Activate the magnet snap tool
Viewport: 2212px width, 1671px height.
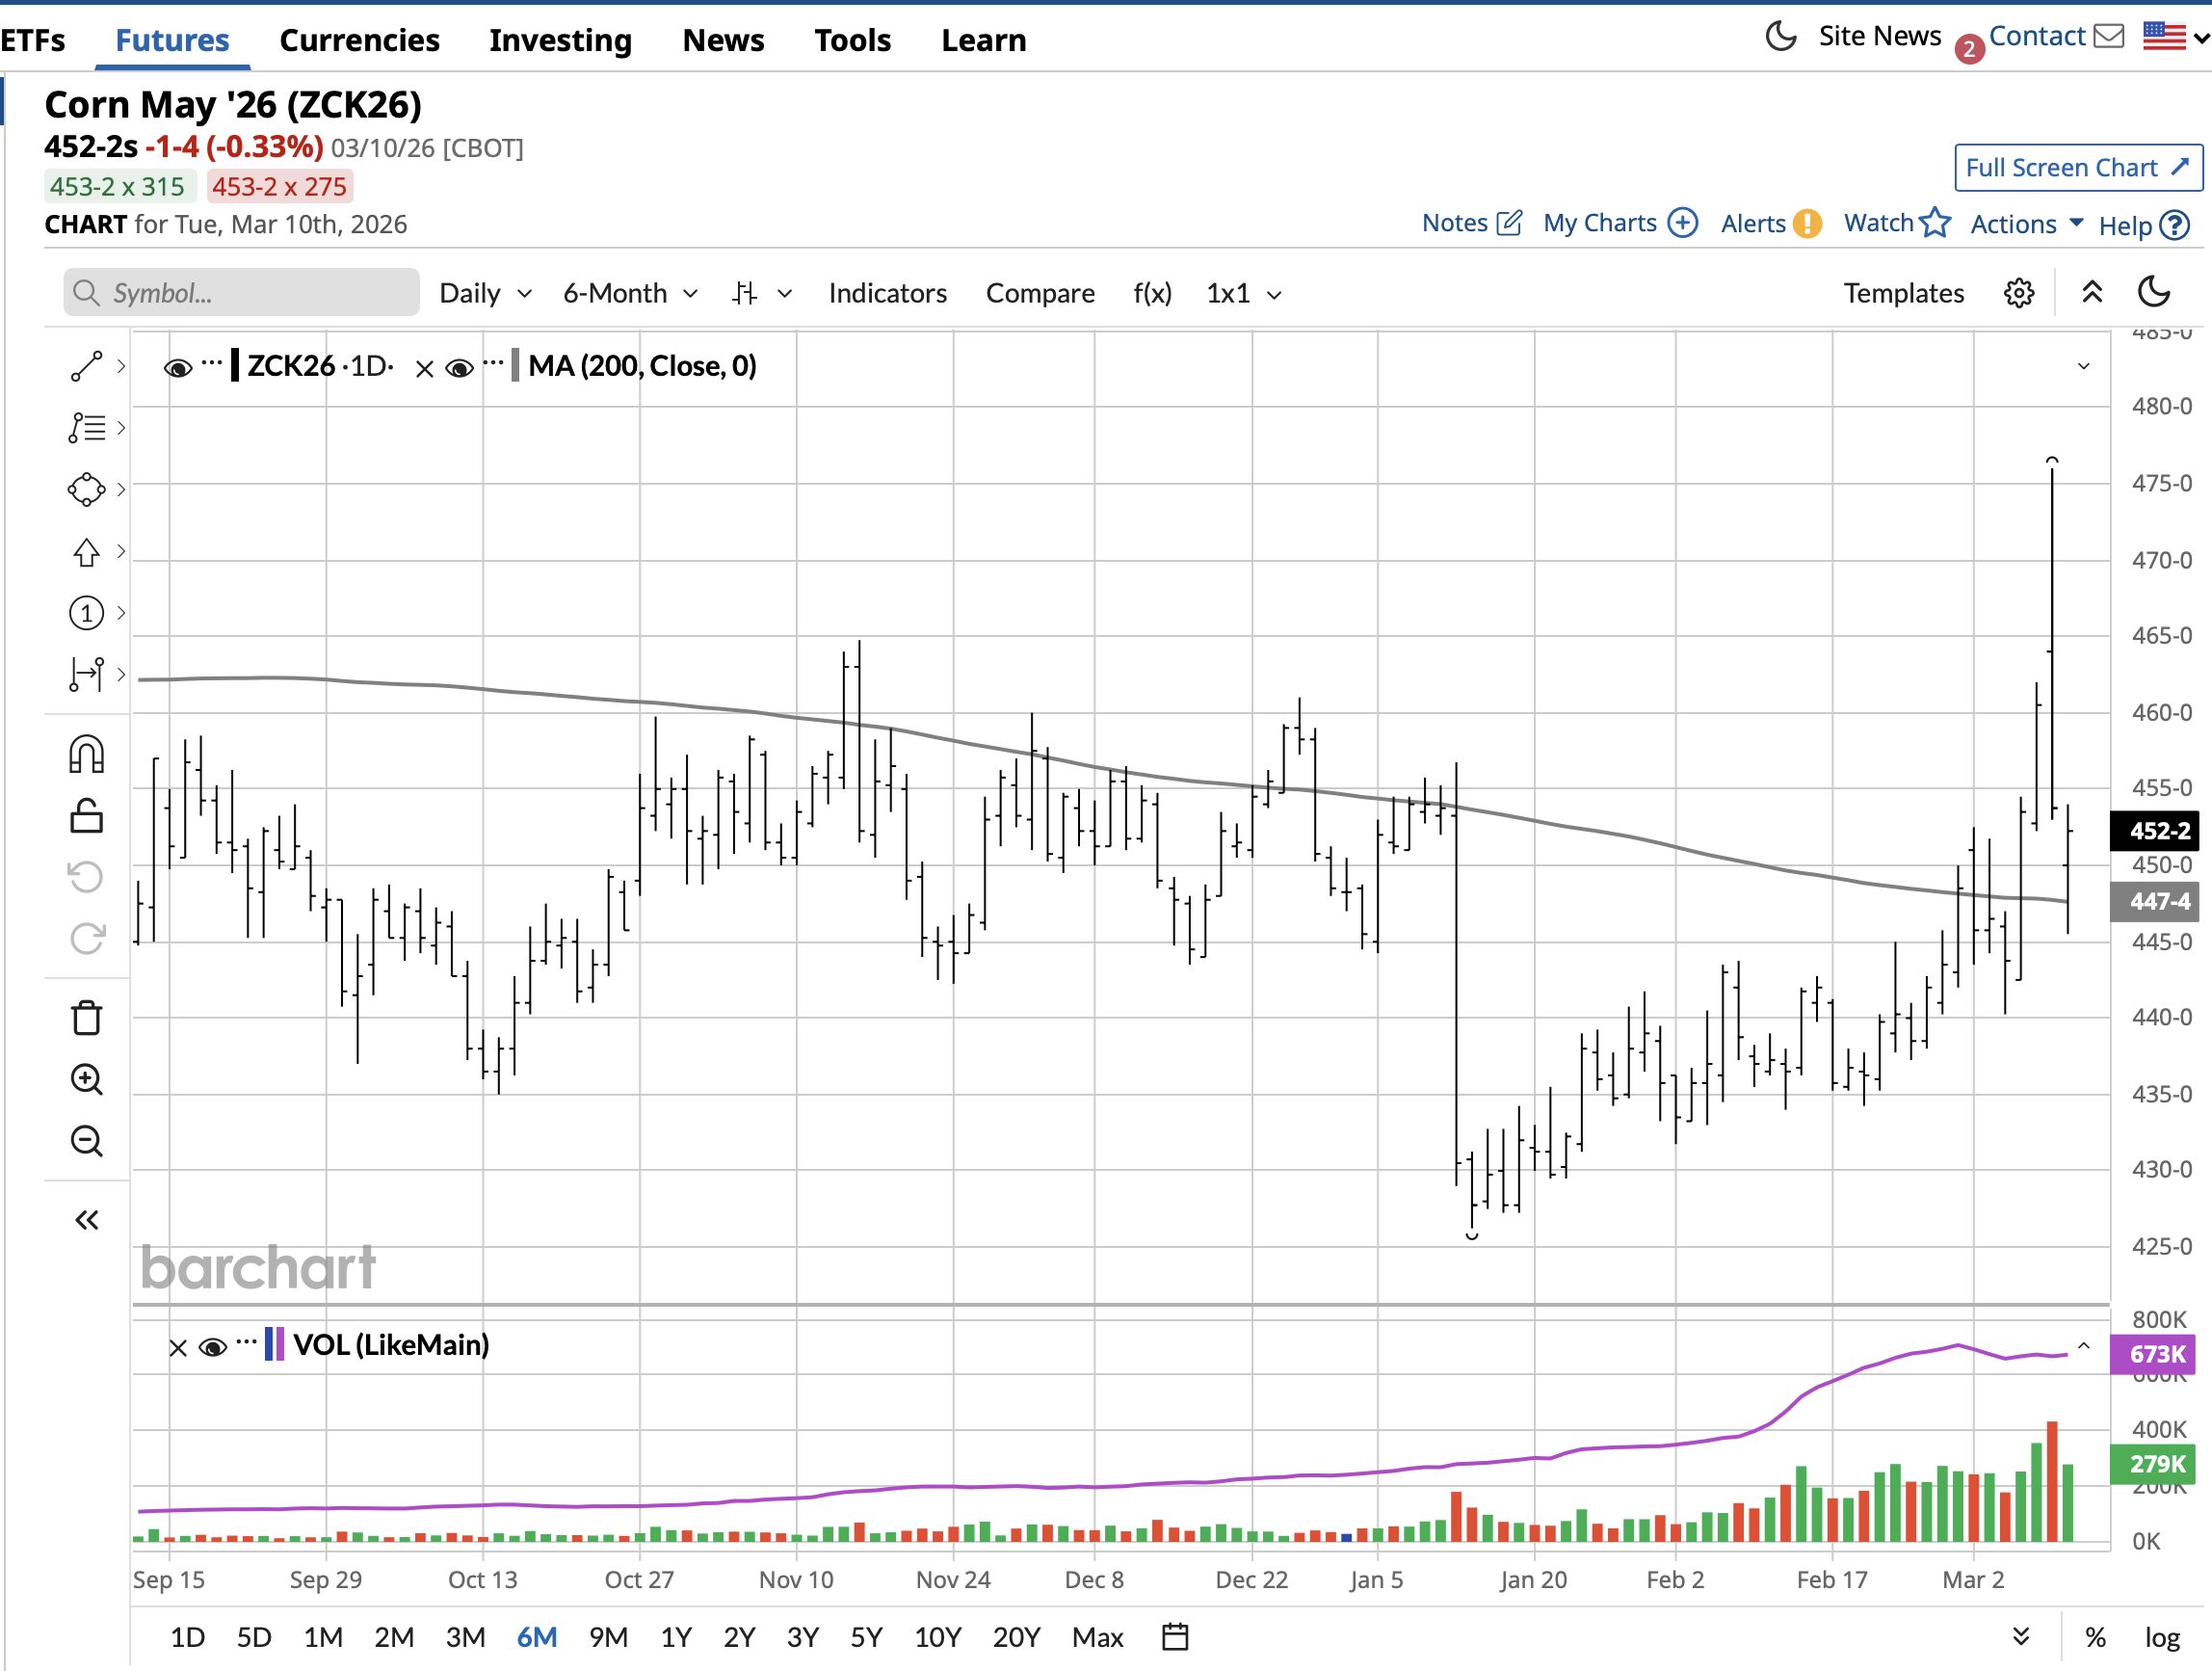point(86,754)
